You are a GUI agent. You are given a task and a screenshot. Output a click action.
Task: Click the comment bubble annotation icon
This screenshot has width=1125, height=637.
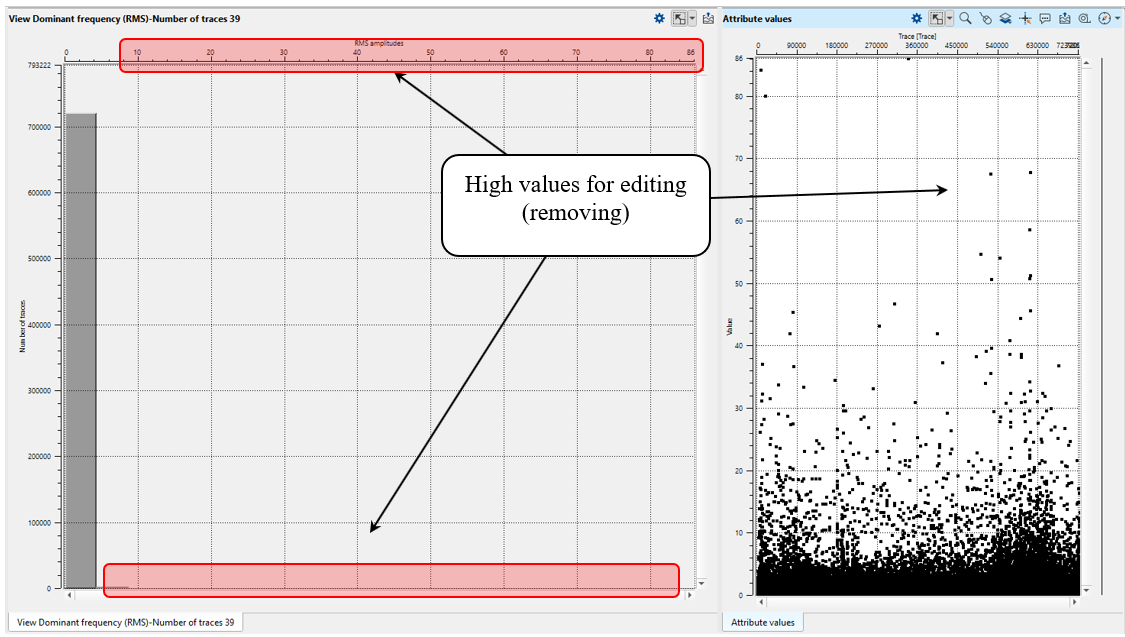point(1045,18)
